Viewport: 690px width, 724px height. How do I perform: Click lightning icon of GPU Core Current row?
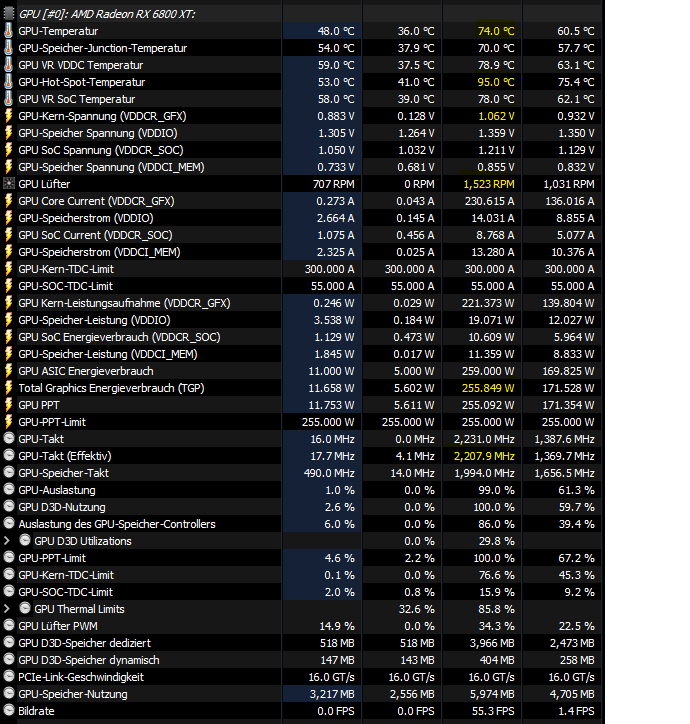8,201
